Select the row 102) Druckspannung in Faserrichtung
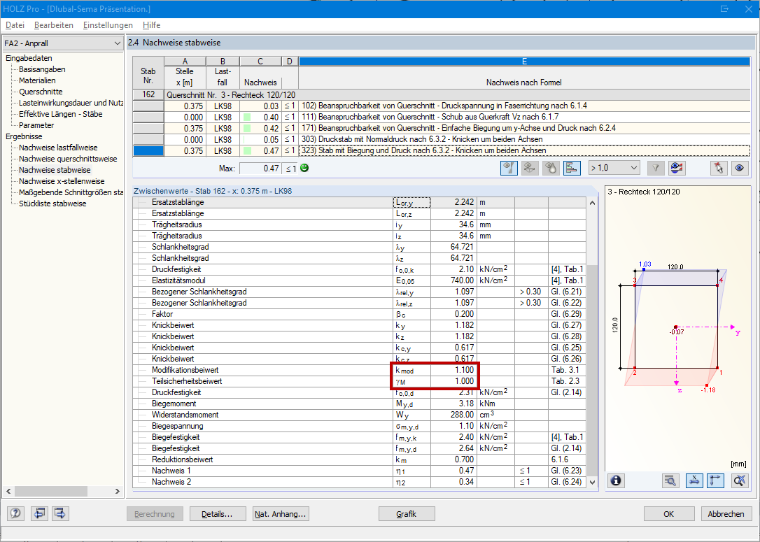This screenshot has width=760, height=542. point(441,106)
